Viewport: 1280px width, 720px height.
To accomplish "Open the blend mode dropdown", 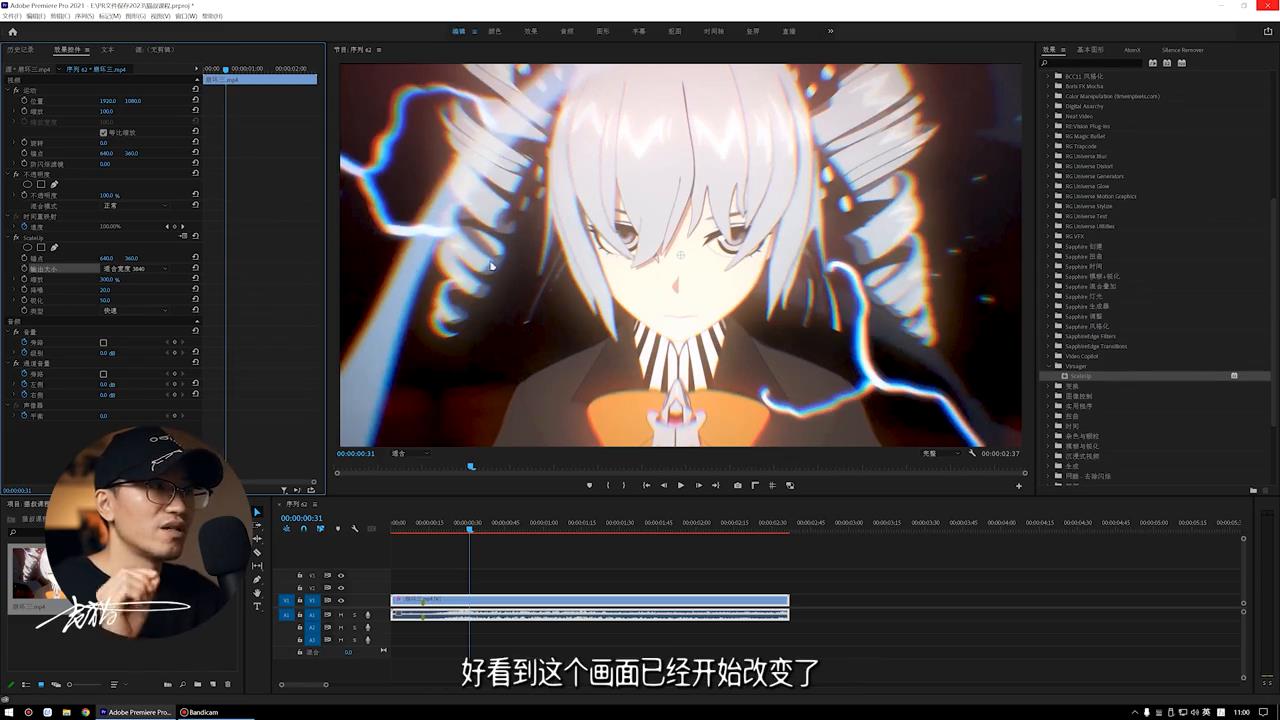I will tap(135, 206).
